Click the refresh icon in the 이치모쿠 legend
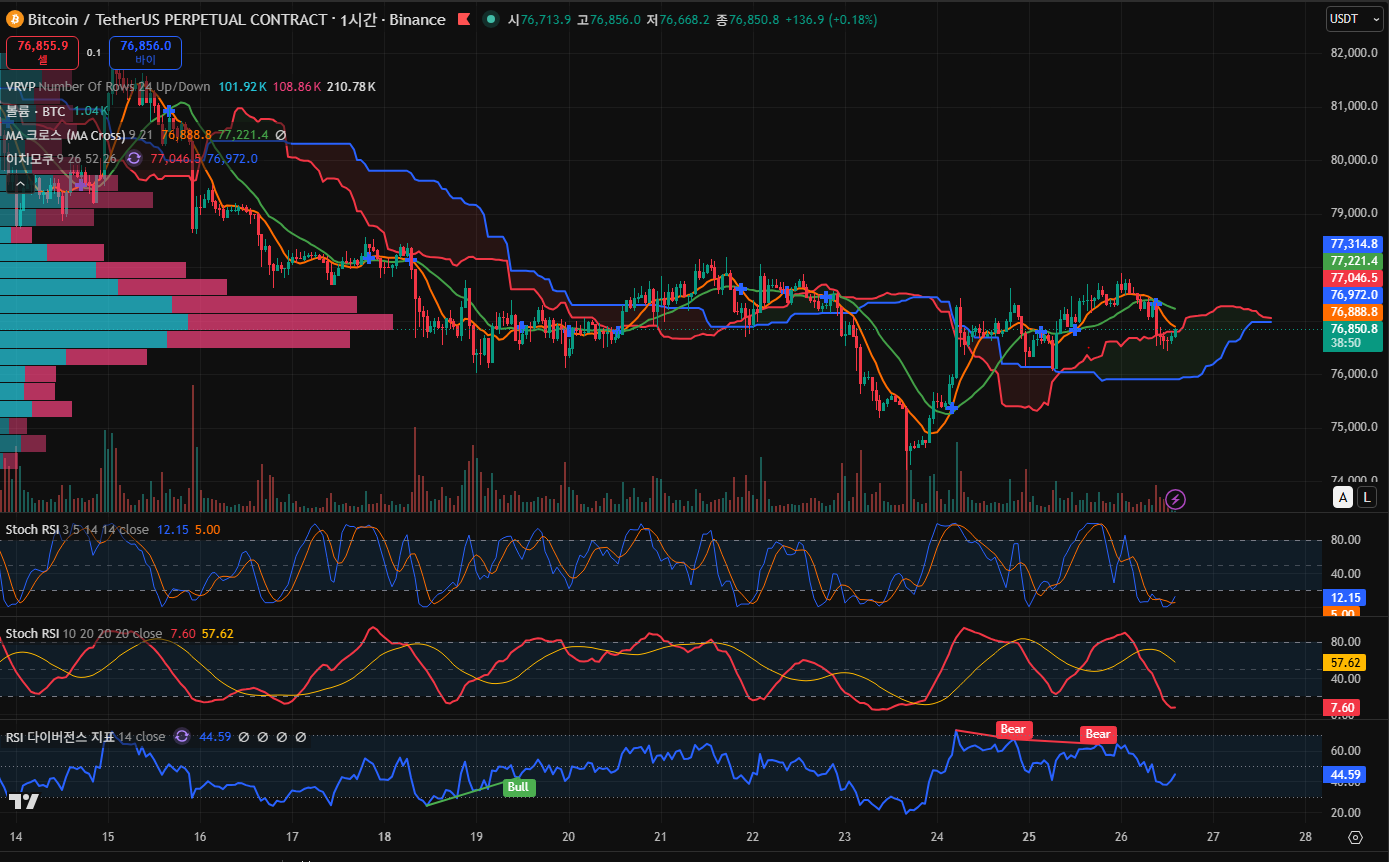Viewport: 1389px width, 862px height. point(133,158)
